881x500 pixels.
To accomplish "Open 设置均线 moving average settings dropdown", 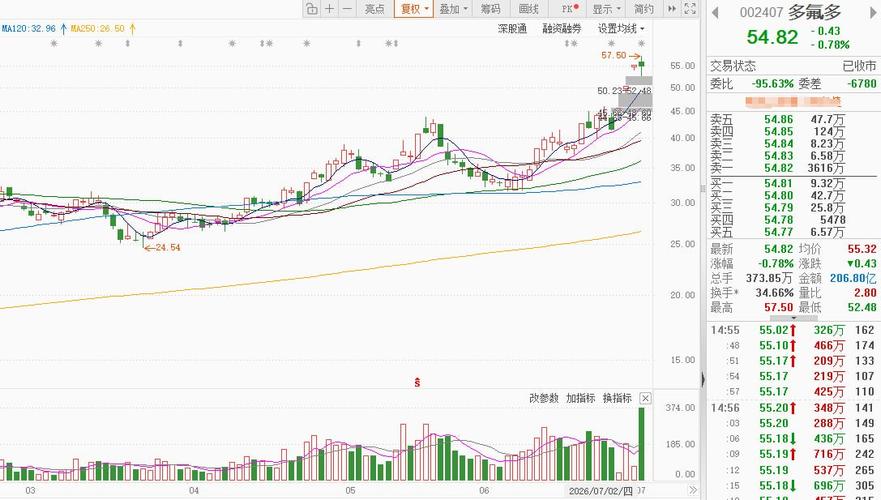I will (x=621, y=29).
